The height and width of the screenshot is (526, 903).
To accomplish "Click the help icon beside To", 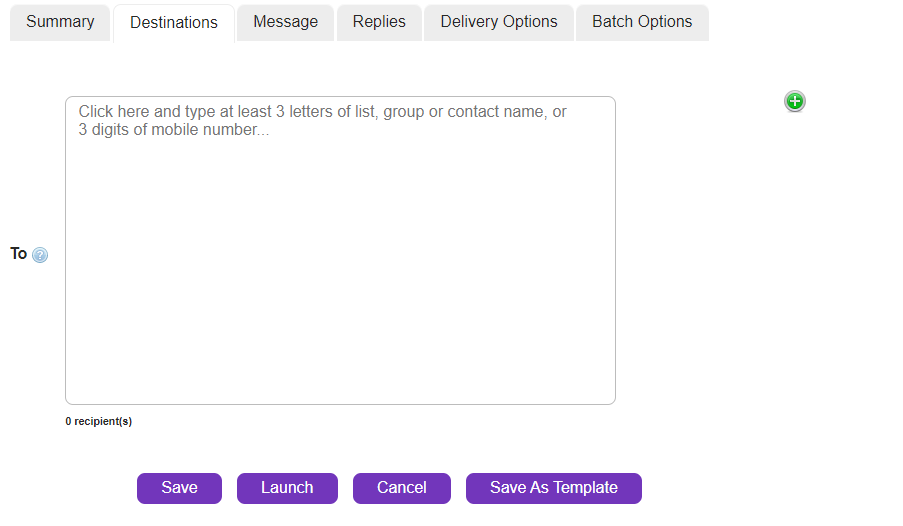I will point(40,255).
